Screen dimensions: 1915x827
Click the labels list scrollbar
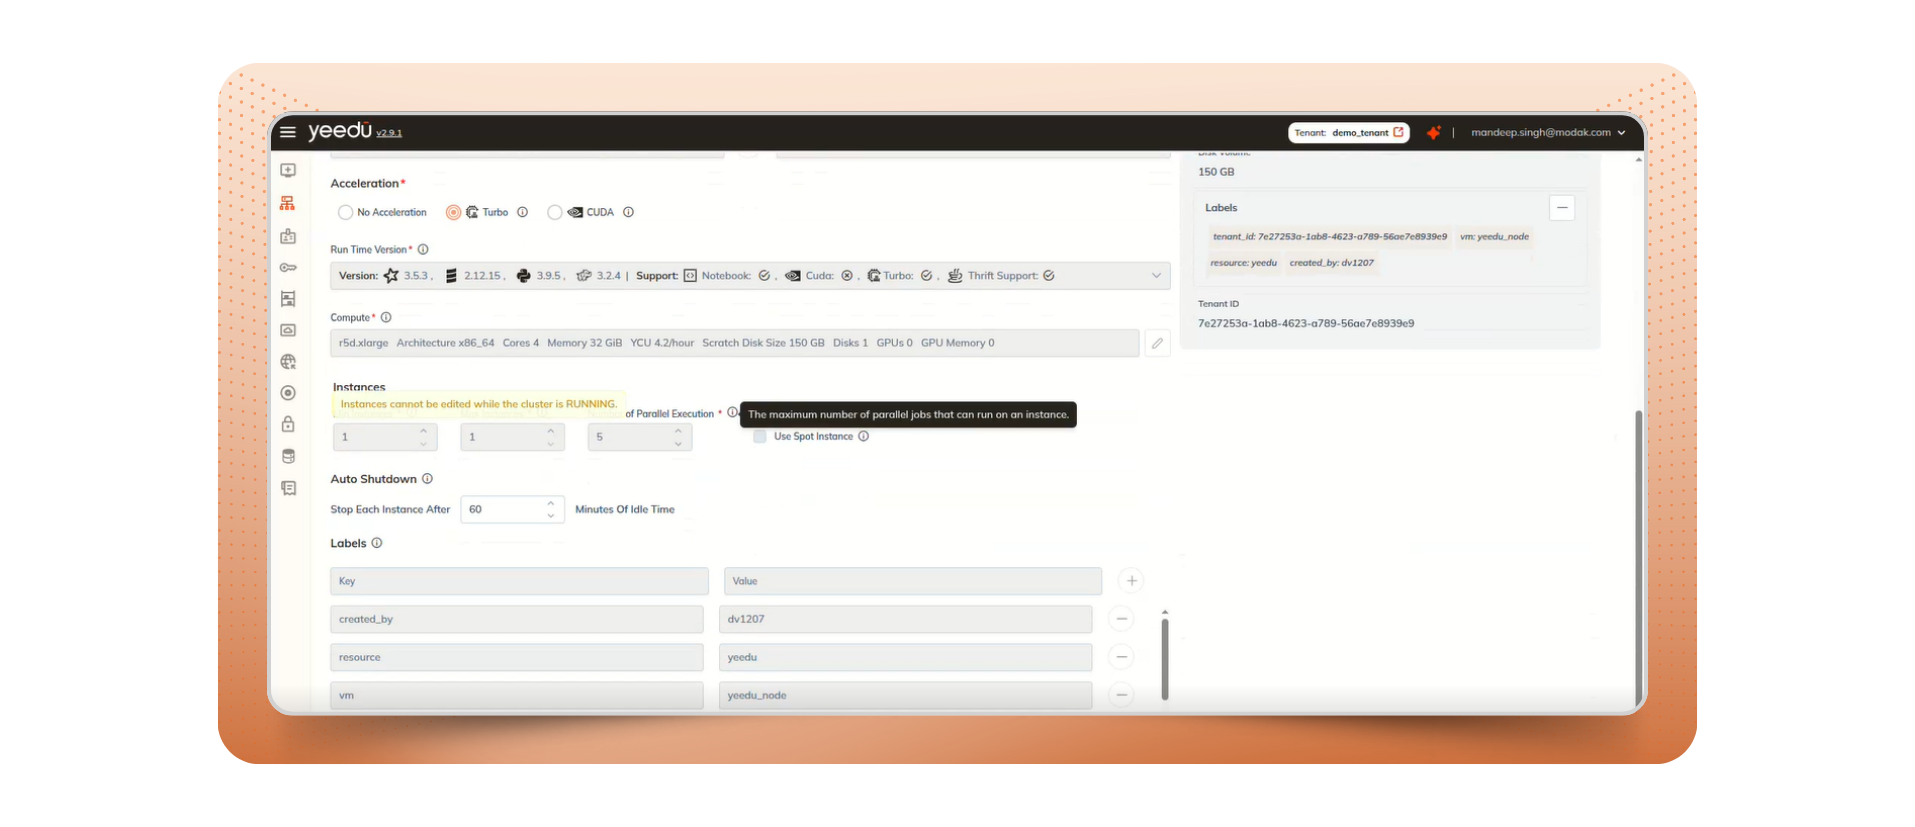point(1165,659)
